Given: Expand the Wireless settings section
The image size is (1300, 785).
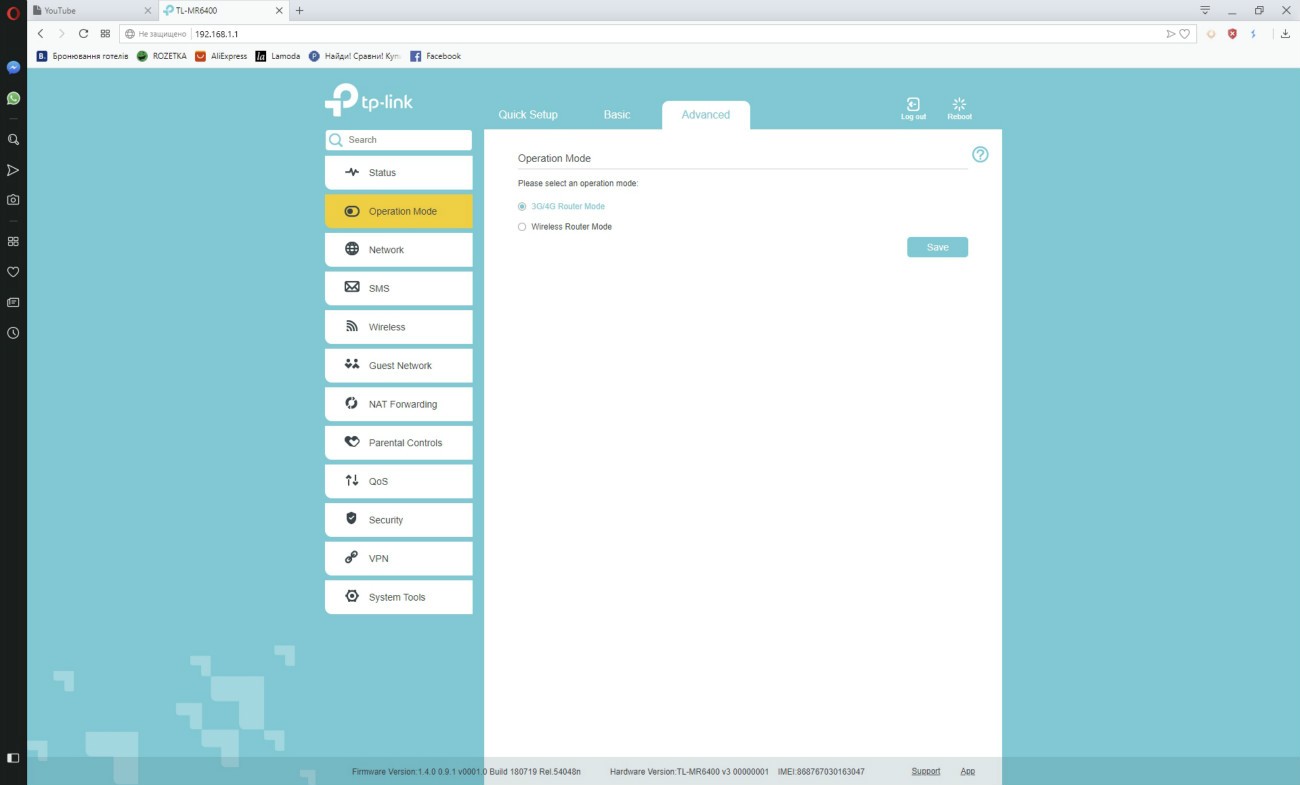Looking at the screenshot, I should click(x=398, y=327).
